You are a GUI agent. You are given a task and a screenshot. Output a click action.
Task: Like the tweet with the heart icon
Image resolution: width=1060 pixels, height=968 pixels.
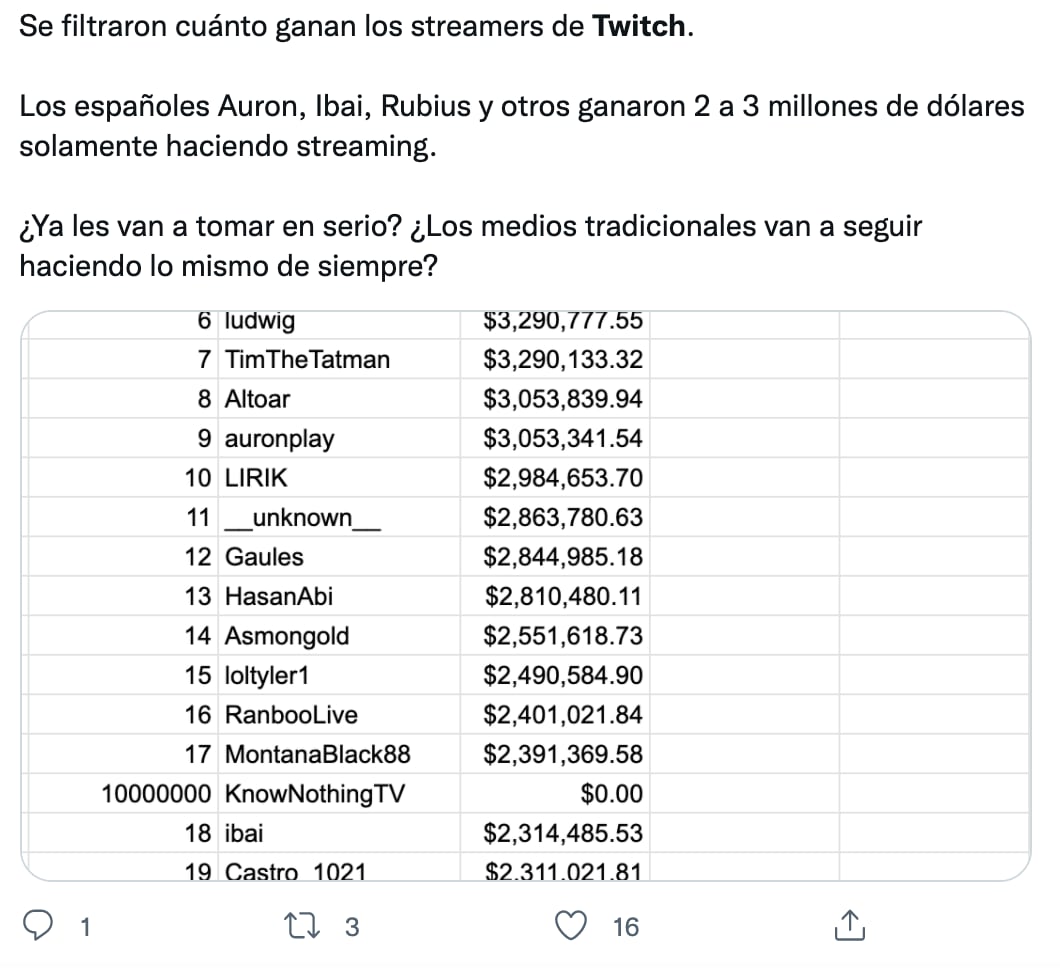coord(572,927)
